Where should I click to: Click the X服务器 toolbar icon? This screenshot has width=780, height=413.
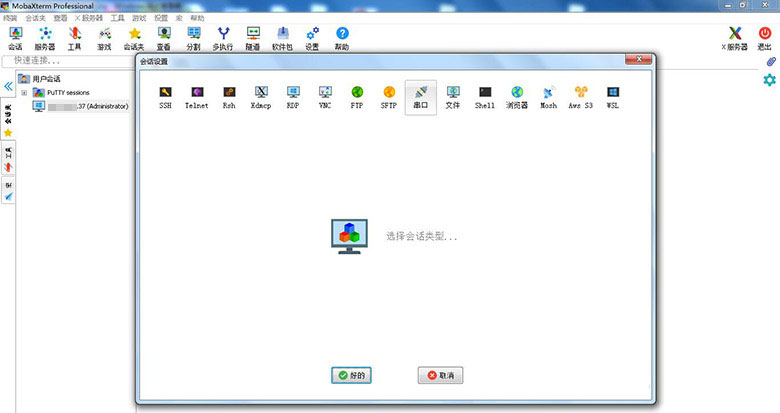pyautogui.click(x=735, y=39)
